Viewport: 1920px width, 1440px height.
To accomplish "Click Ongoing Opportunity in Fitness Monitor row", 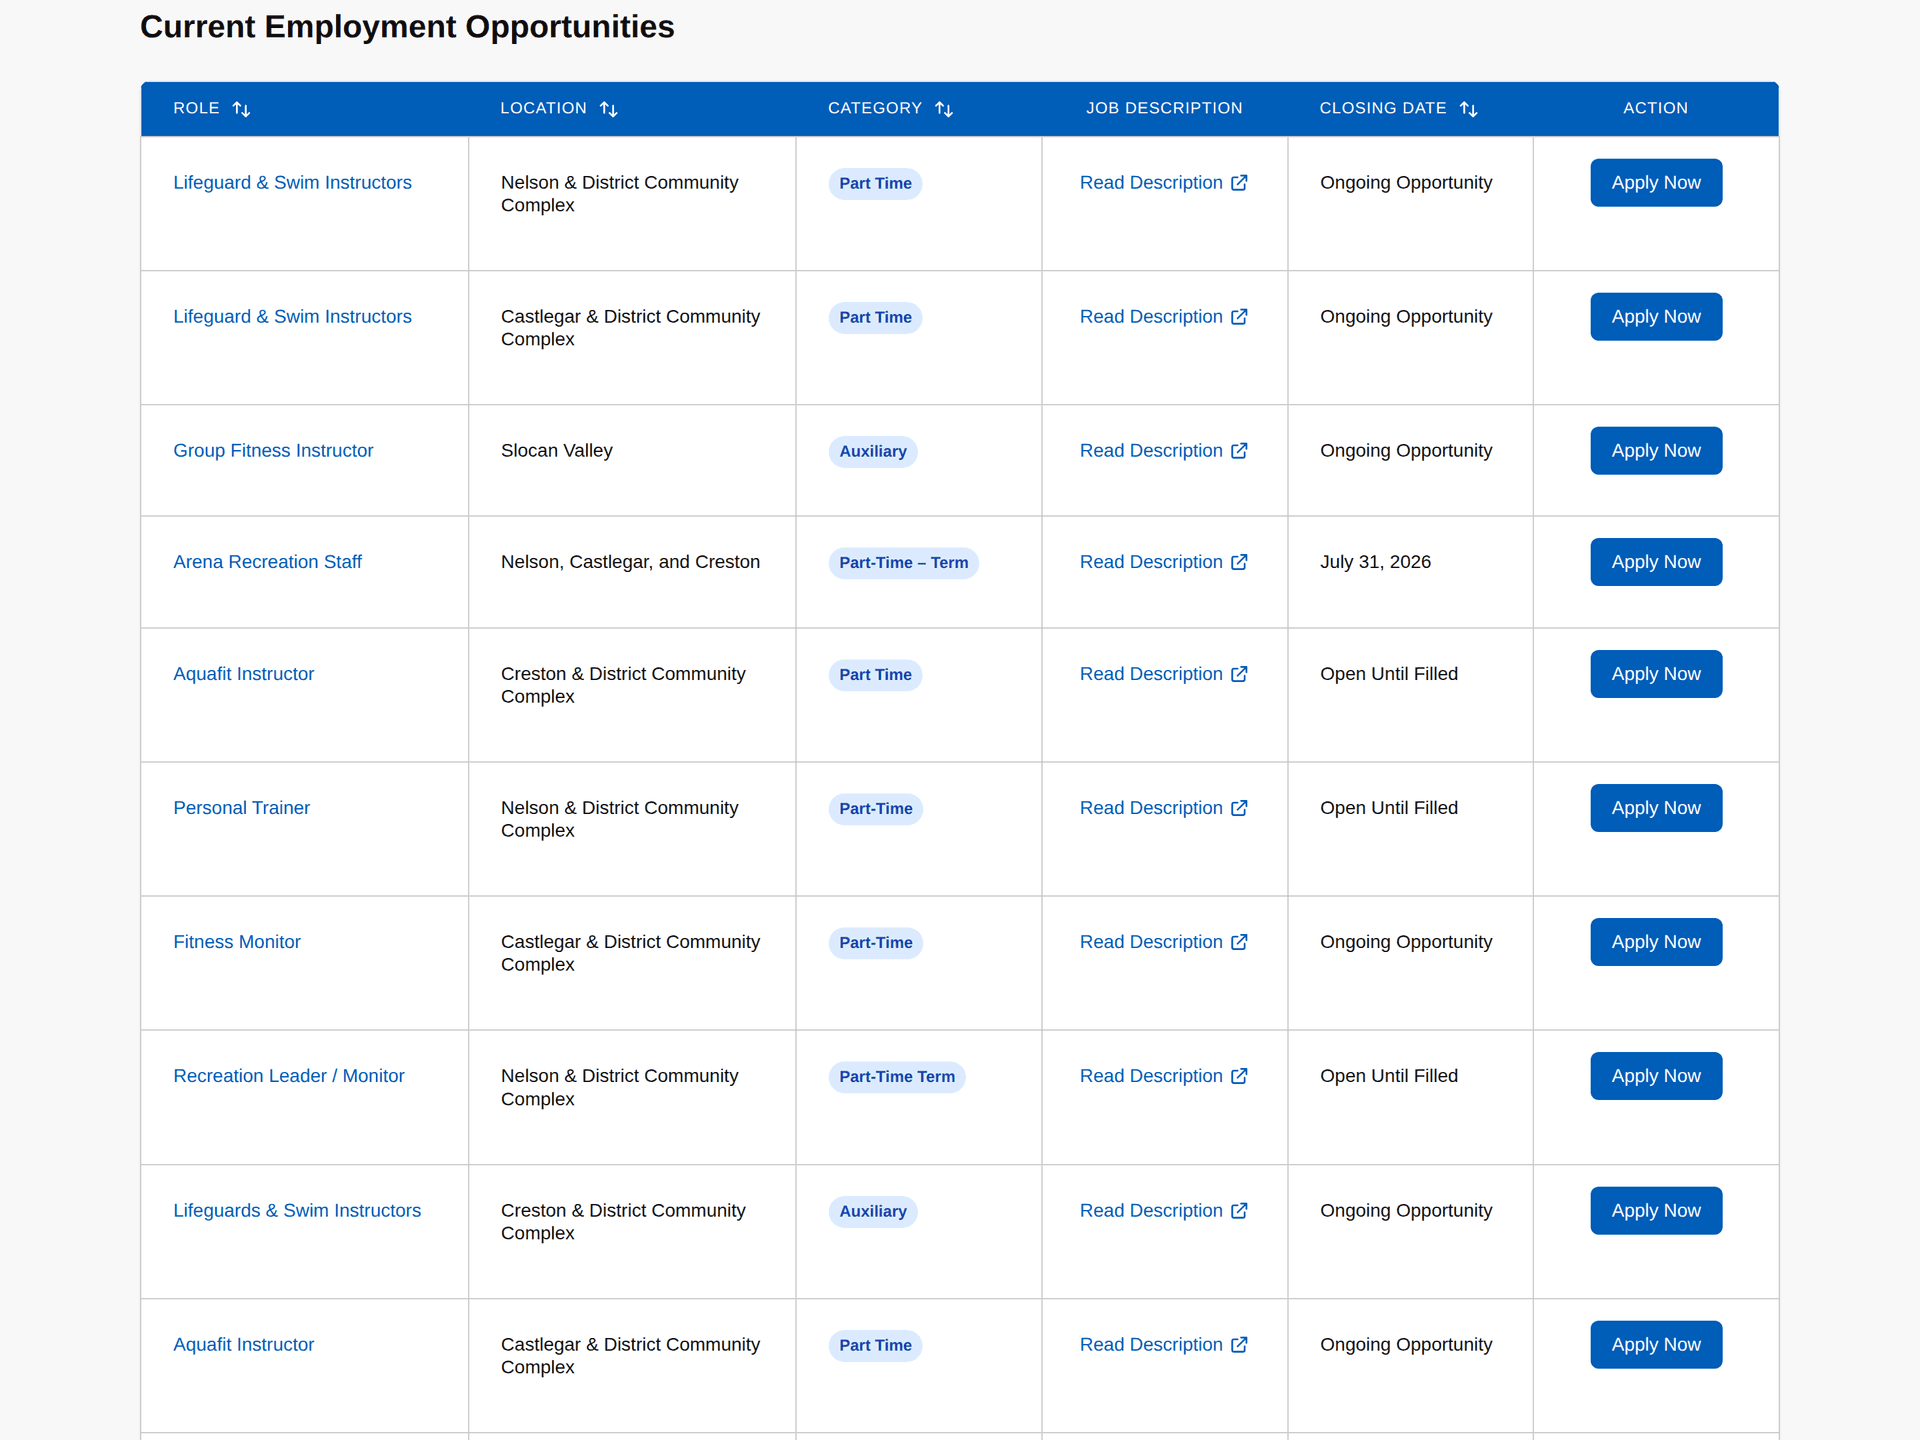I will (1406, 942).
